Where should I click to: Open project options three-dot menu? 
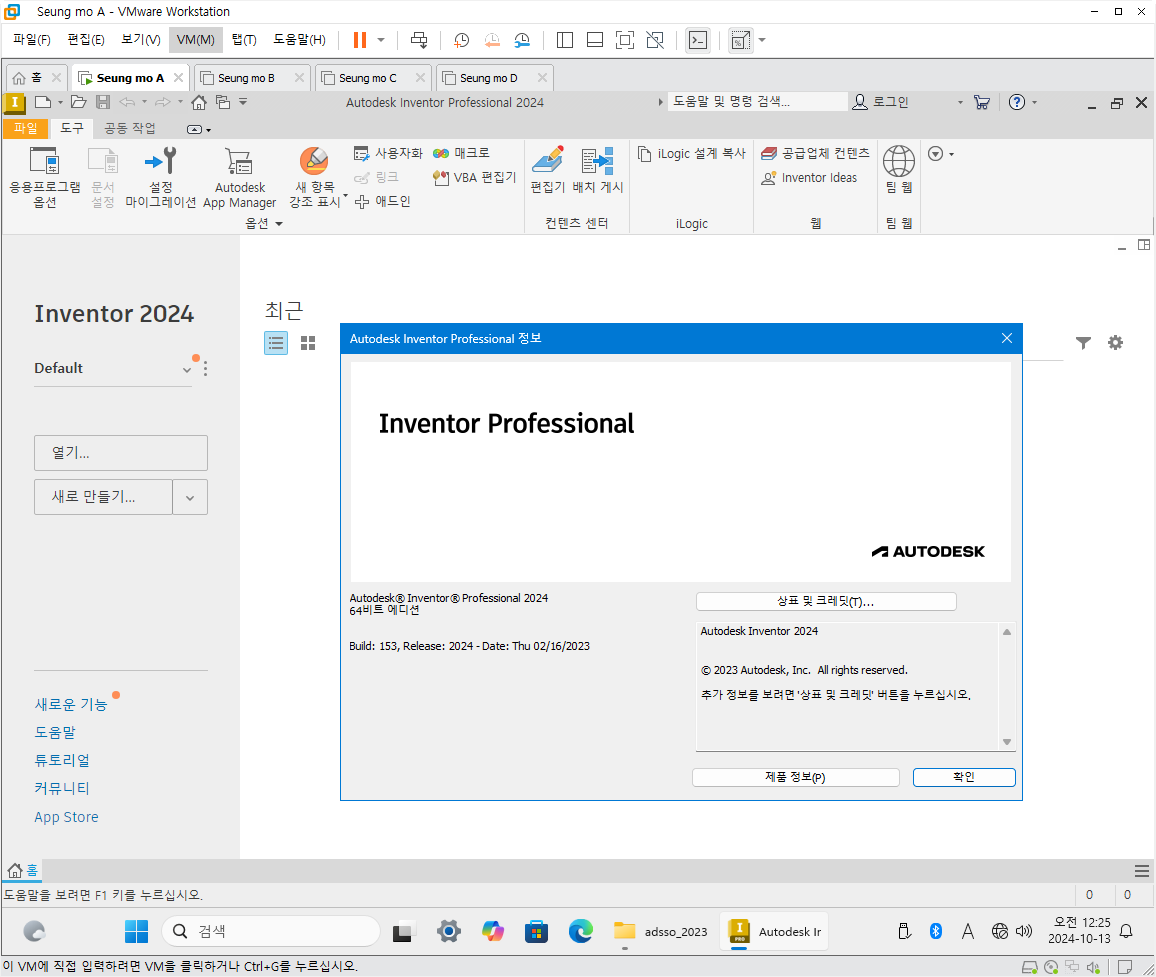pos(205,369)
